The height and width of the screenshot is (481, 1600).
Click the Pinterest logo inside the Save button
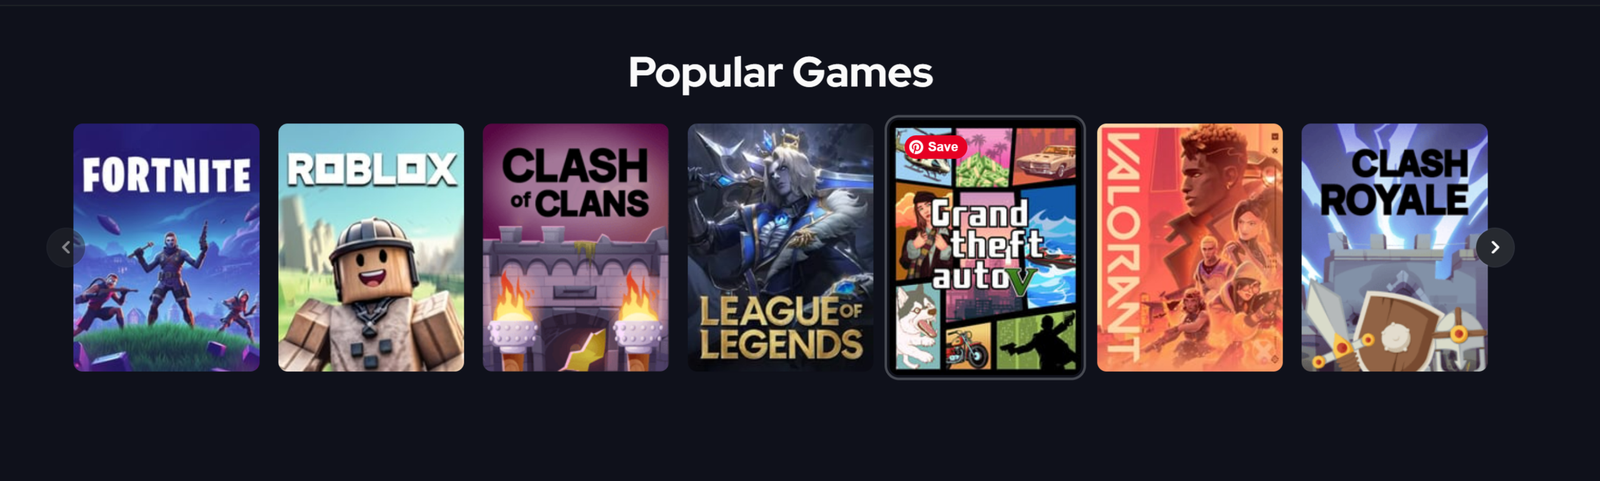click(916, 147)
